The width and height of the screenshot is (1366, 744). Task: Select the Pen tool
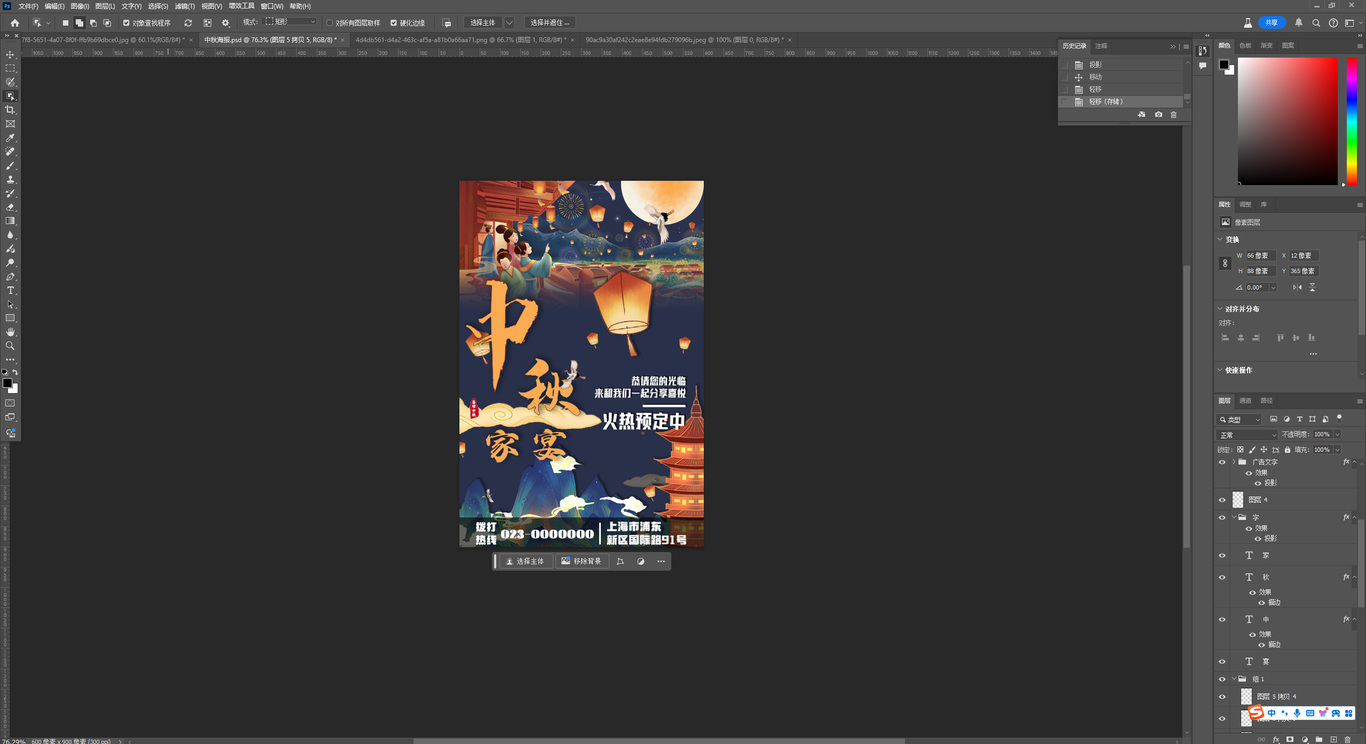coord(10,276)
